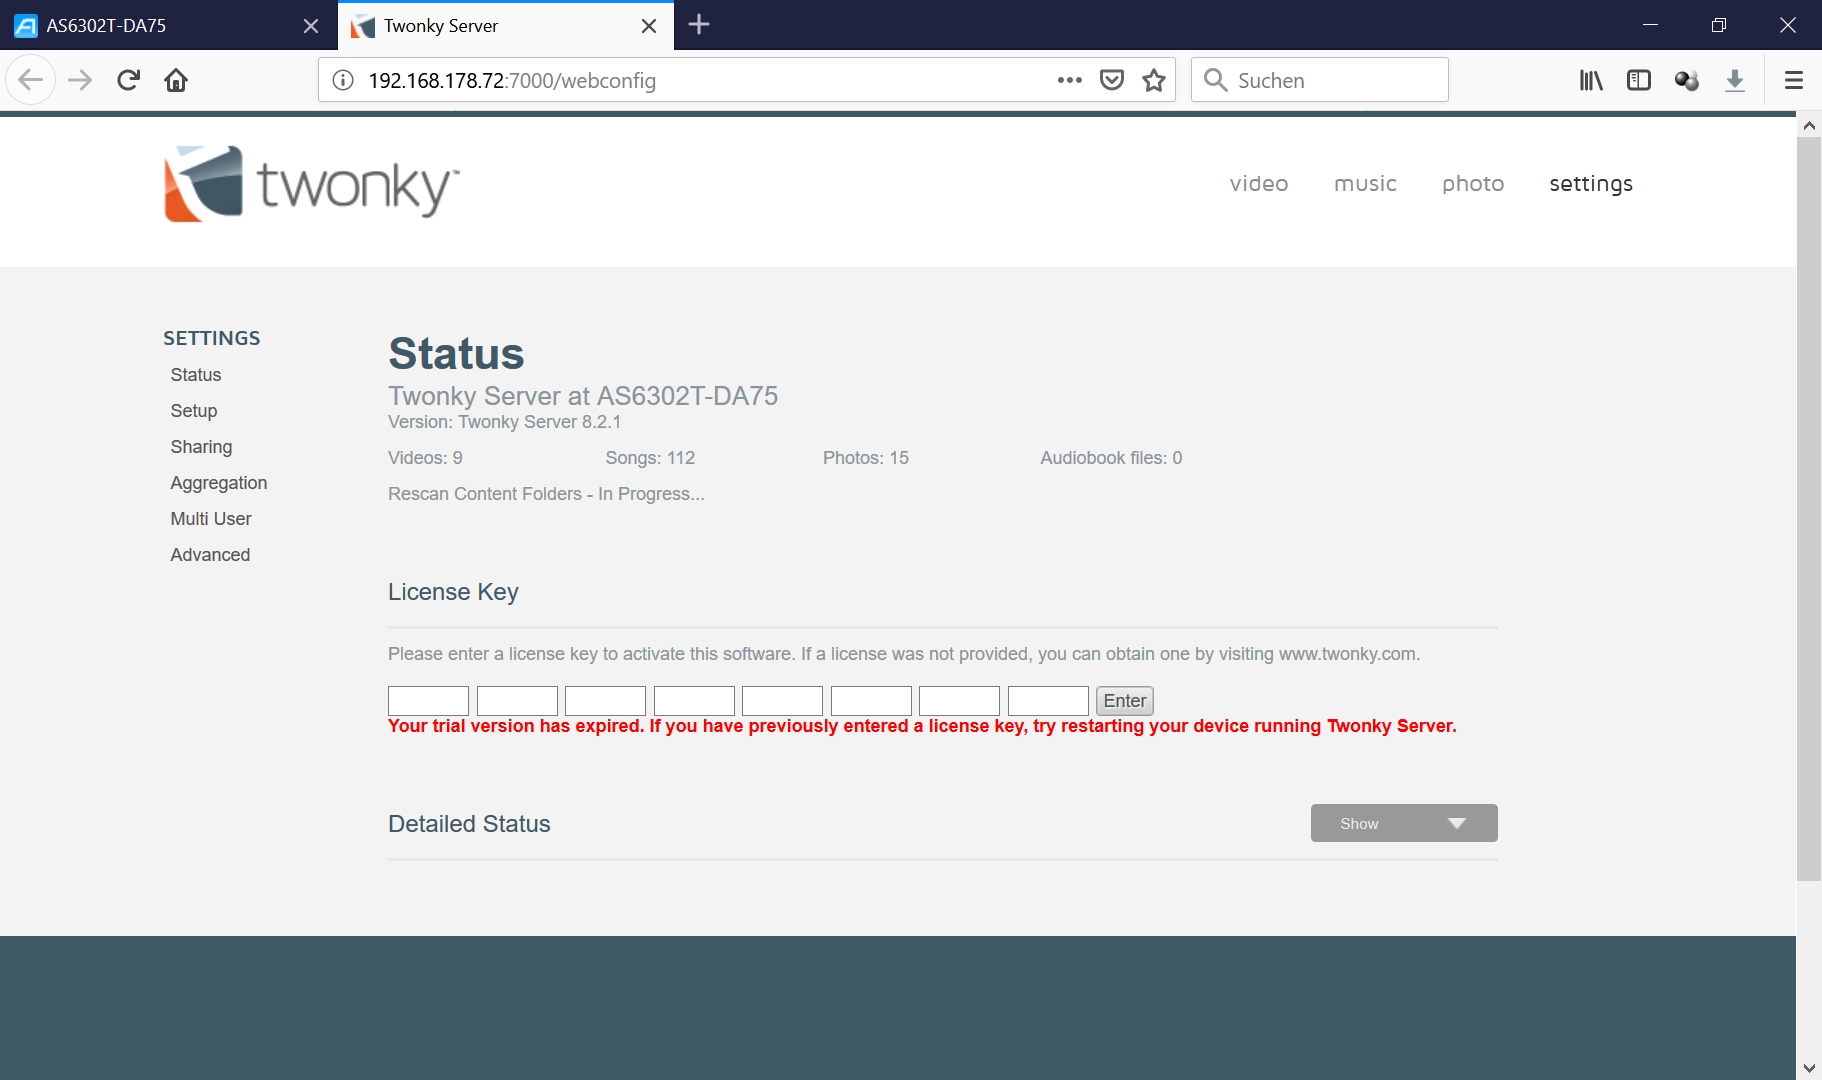Click the browser back arrow

pos(30,80)
